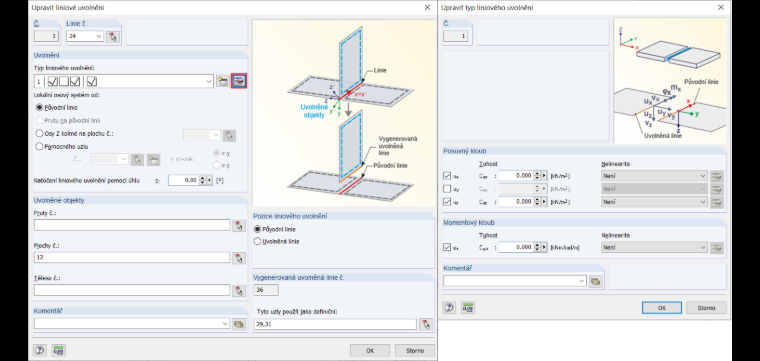Click units and decimals icon in right dialog
This screenshot has width=760, height=361.
tap(467, 307)
